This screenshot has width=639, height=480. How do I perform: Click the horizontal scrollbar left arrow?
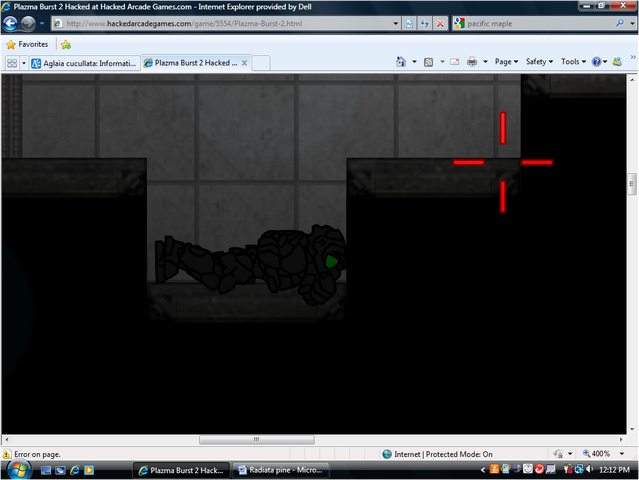pyautogui.click(x=7, y=440)
